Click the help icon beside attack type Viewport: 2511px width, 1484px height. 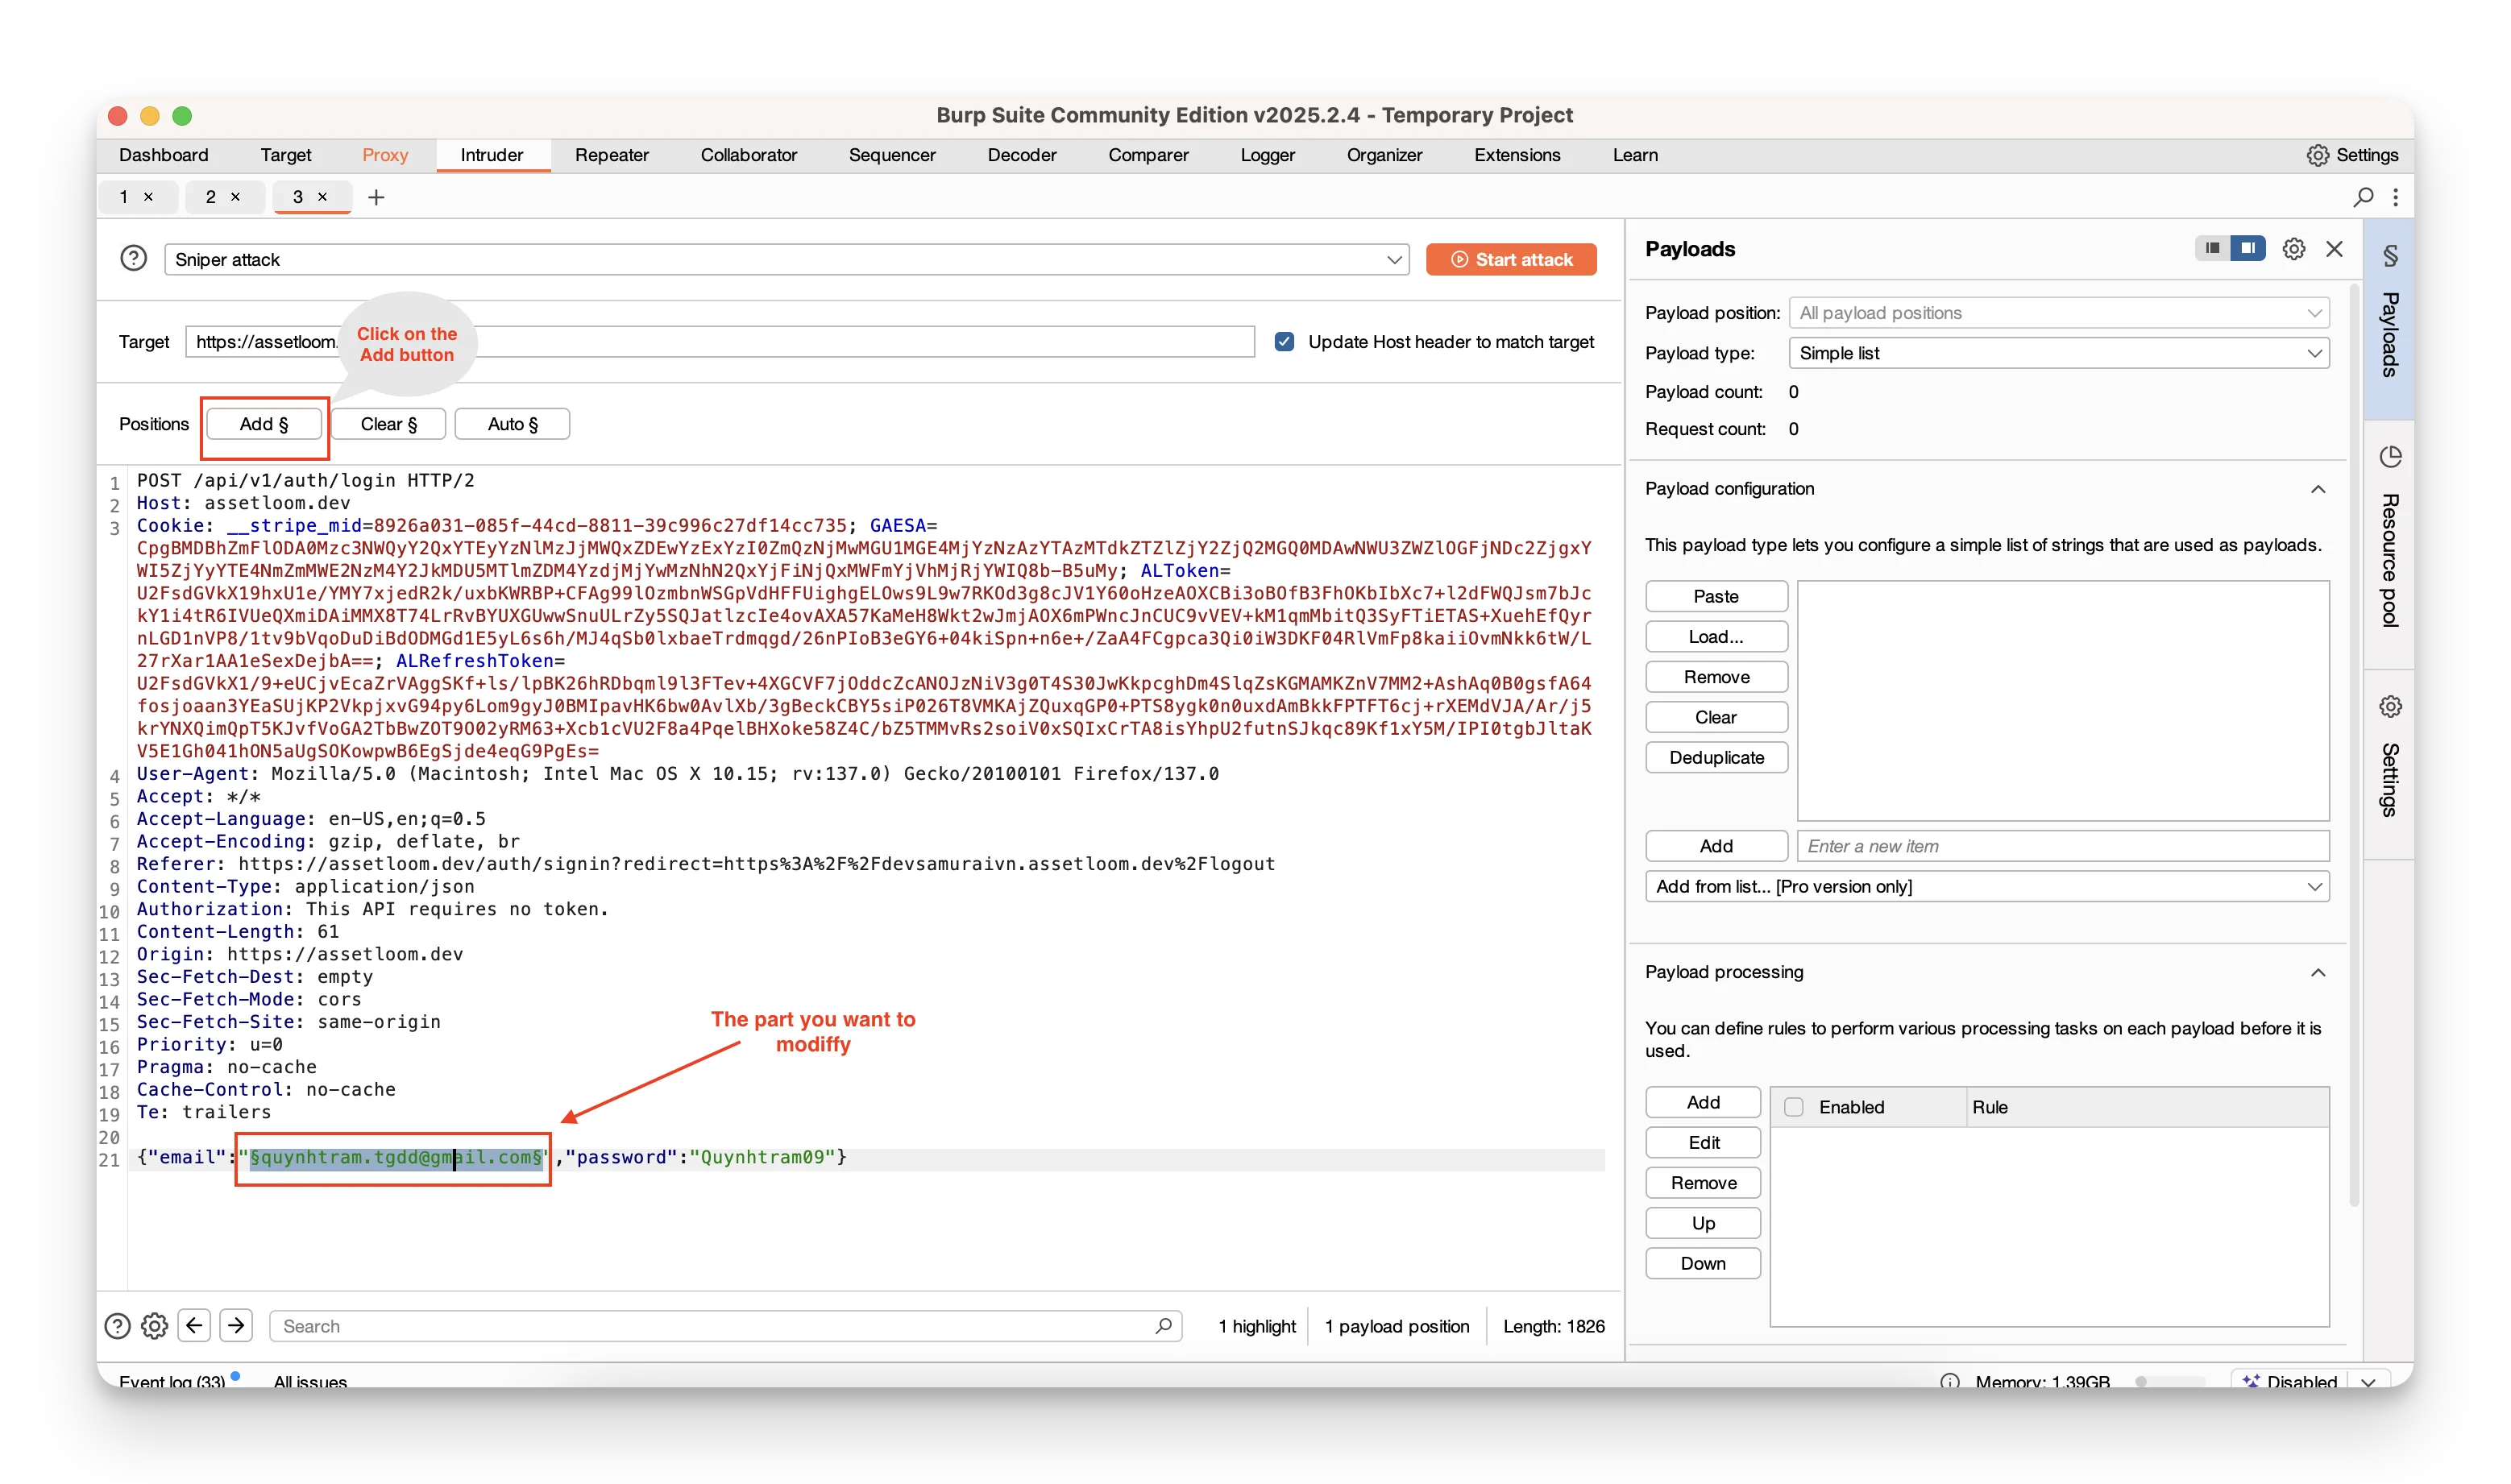coord(133,259)
